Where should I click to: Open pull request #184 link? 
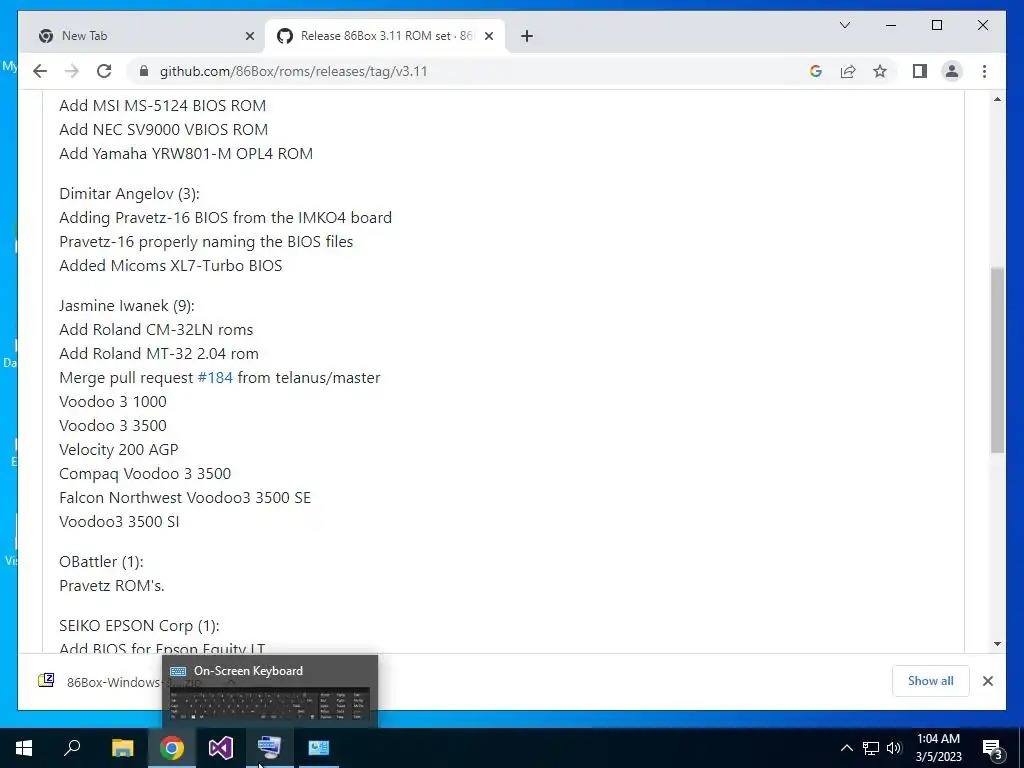tap(215, 377)
